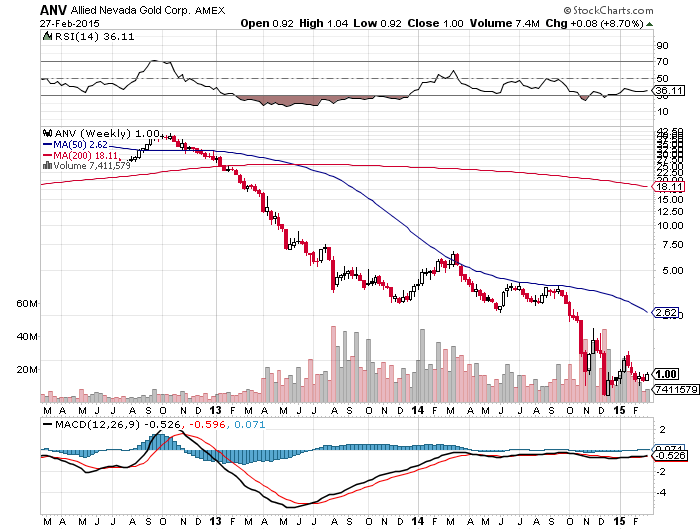The height and width of the screenshot is (530, 700).
Task: Click the MA(50) 2.62 legend text
Action: (80, 144)
